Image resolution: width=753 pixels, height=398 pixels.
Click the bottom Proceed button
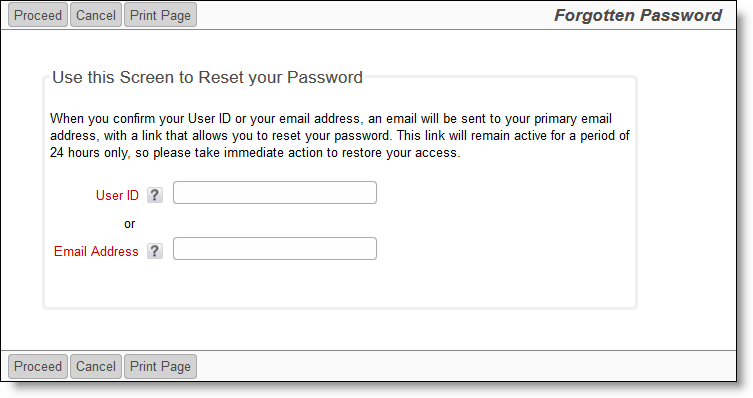38,366
